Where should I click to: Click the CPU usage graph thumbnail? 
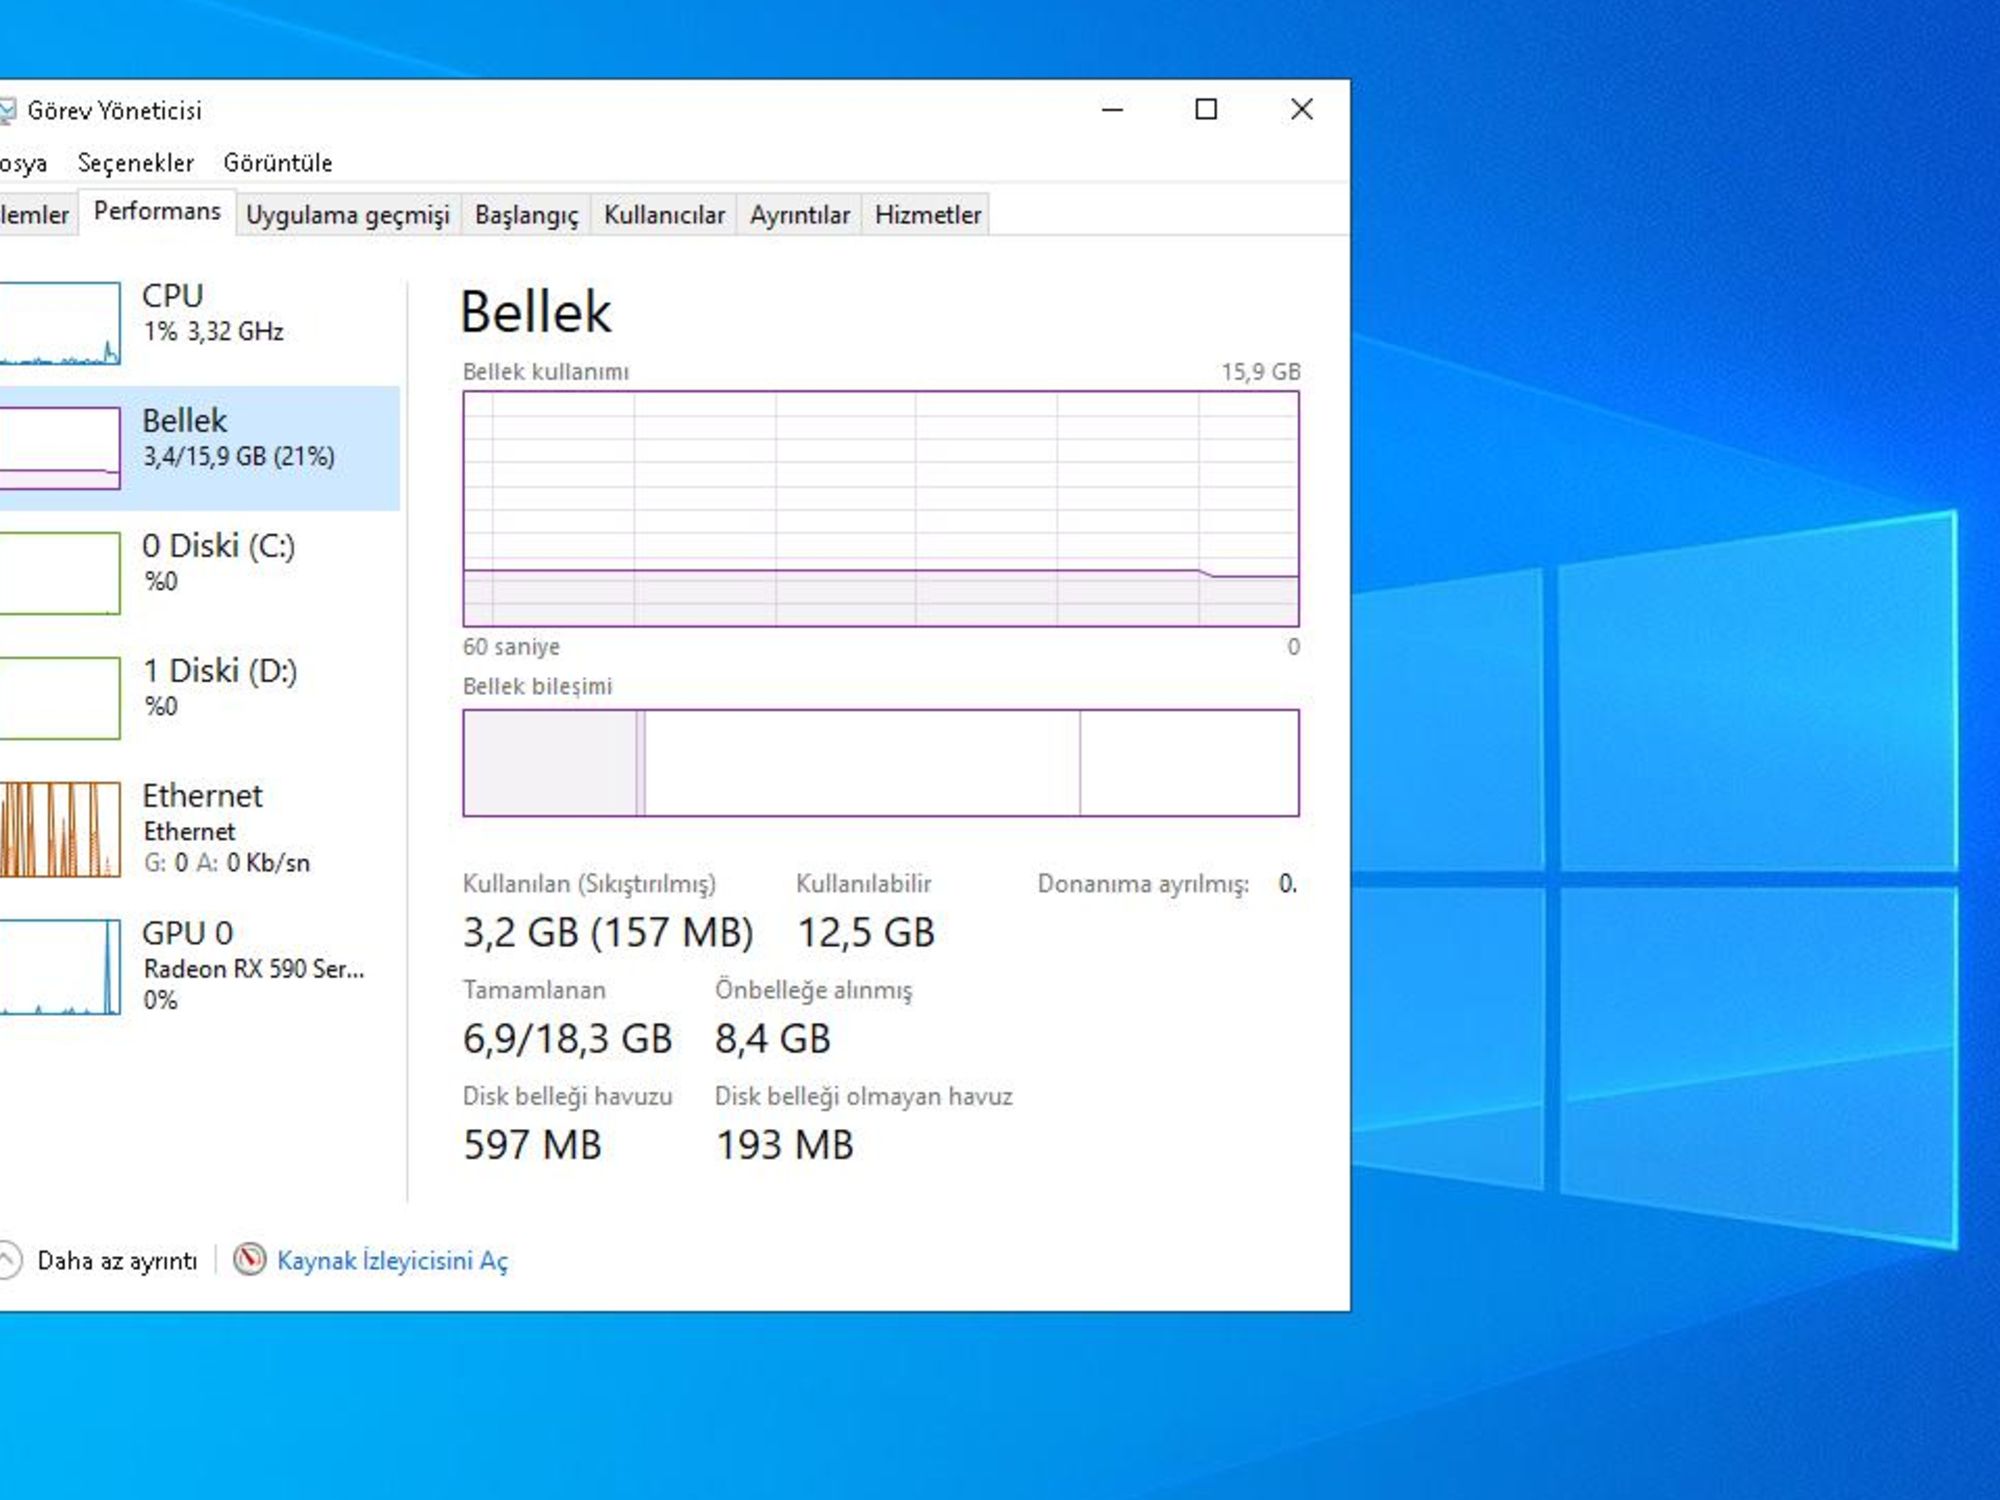tap(60, 323)
